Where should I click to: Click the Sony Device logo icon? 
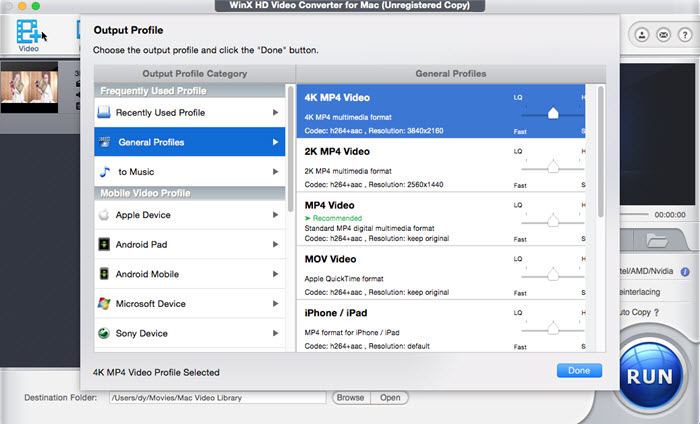click(x=104, y=333)
